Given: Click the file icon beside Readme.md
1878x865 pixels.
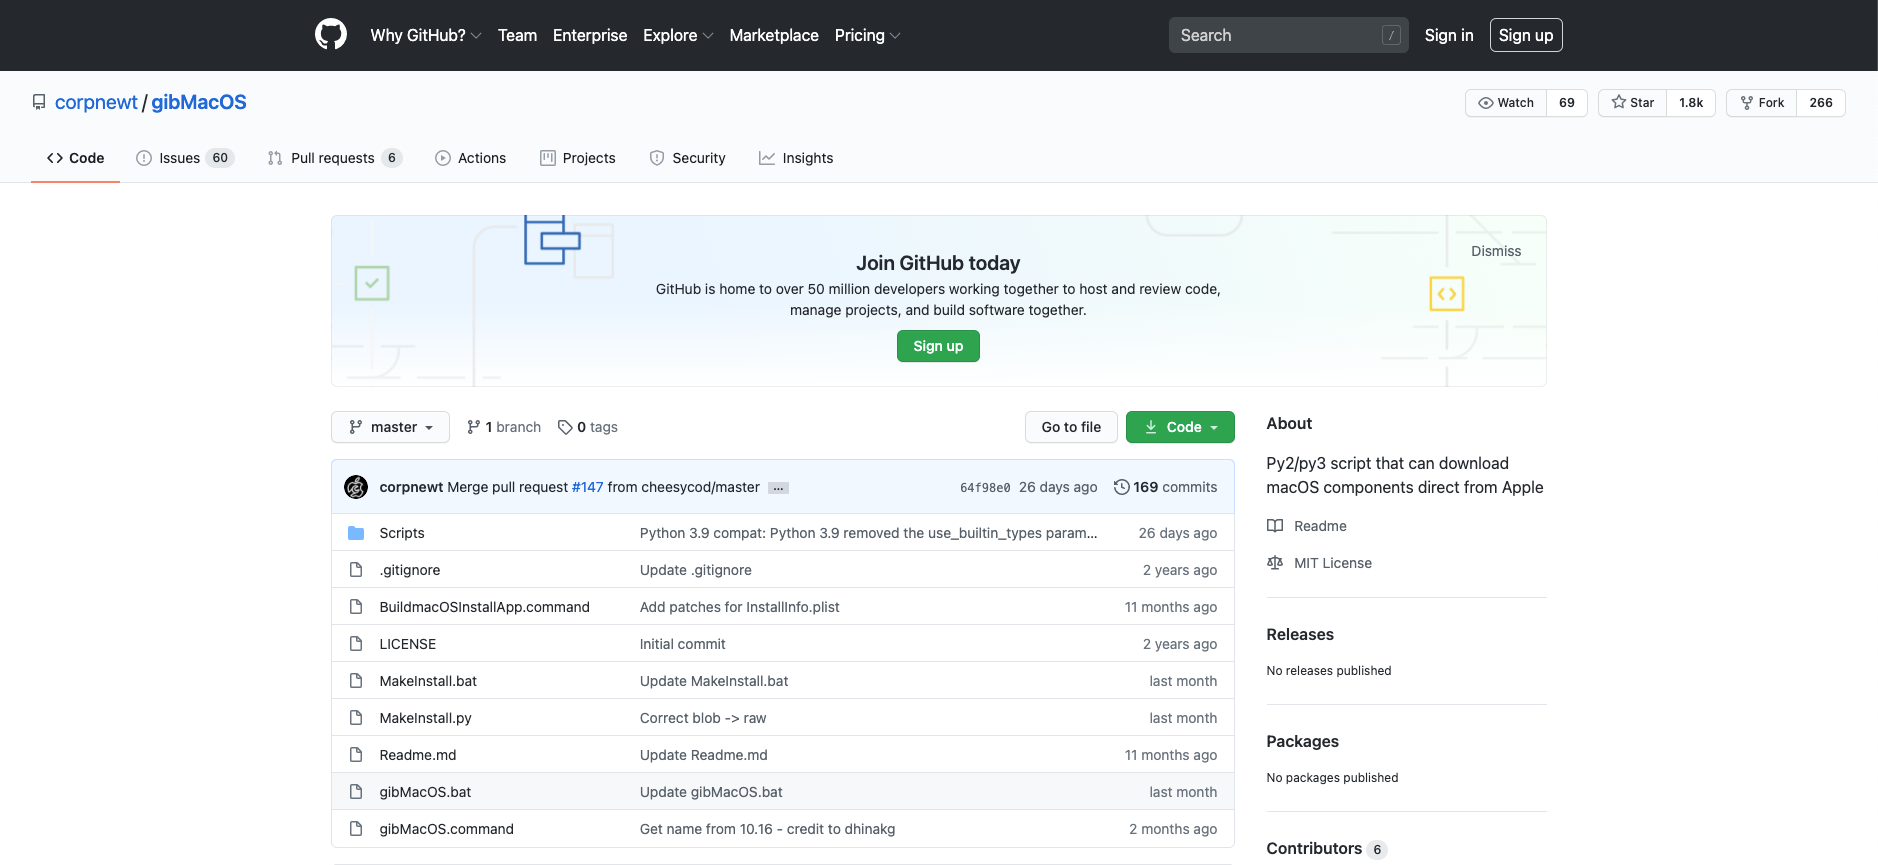Looking at the screenshot, I should (x=356, y=755).
